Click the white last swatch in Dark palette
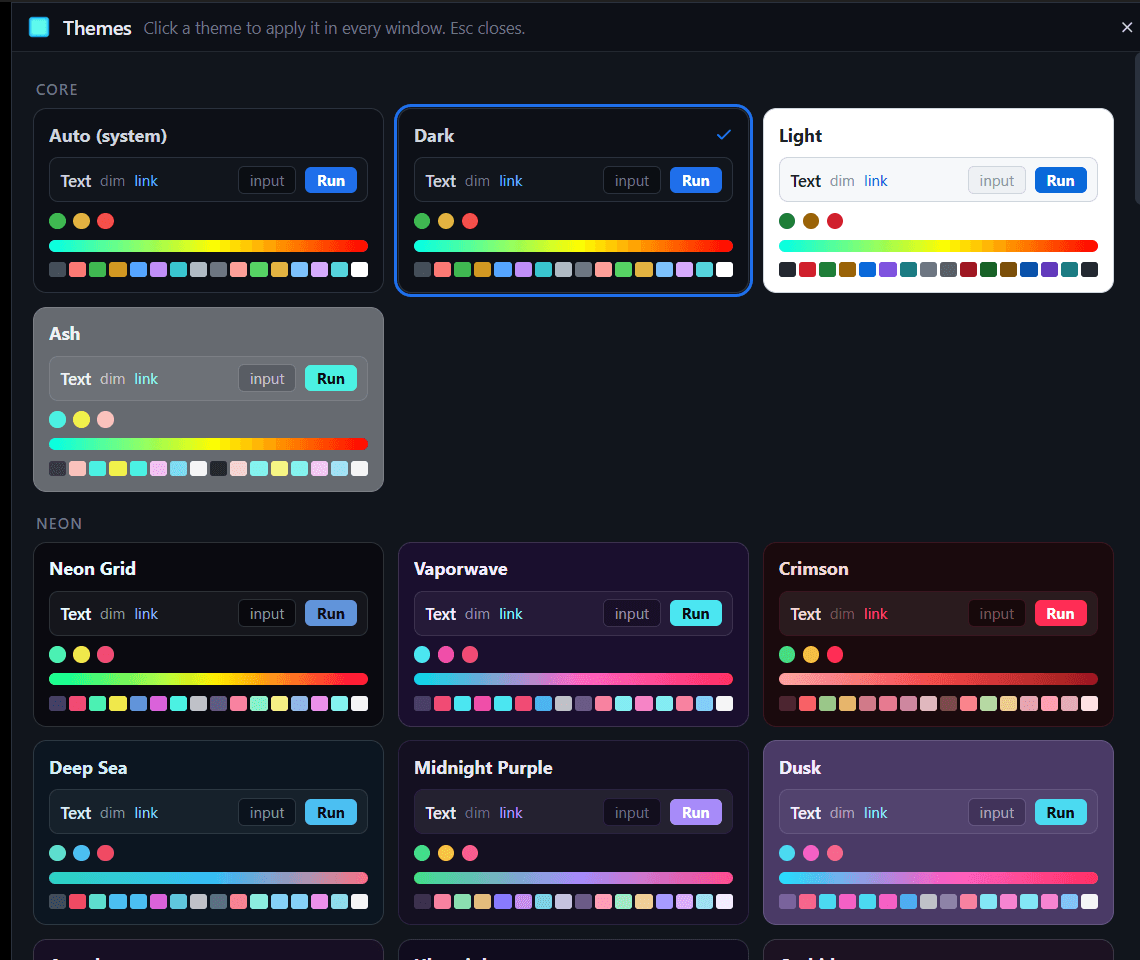The image size is (1140, 960). [724, 270]
